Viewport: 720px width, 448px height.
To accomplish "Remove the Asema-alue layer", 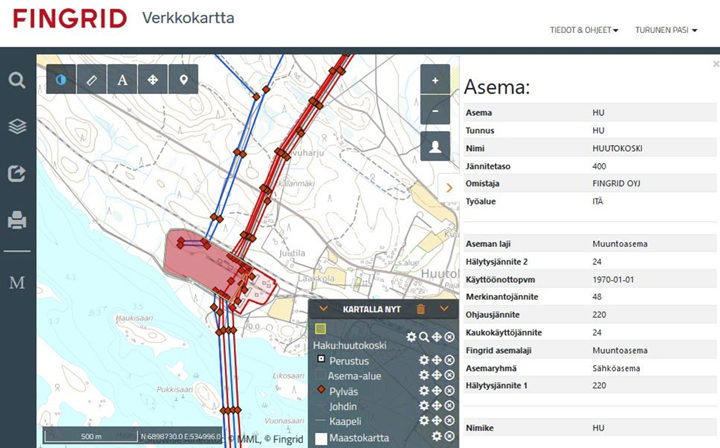I will click(x=450, y=375).
